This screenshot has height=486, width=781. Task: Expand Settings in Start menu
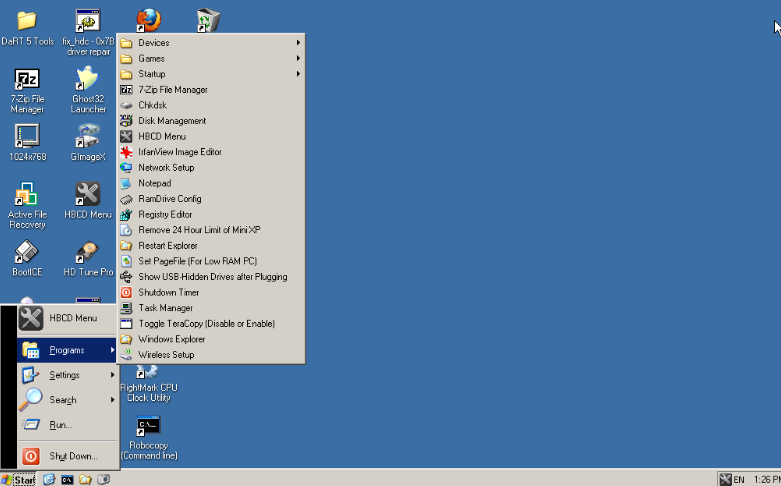pos(67,375)
